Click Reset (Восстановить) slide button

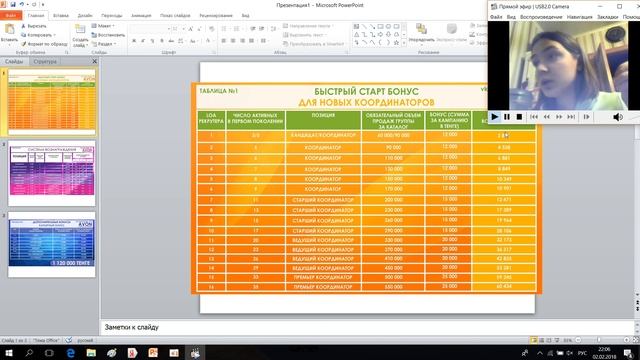coord(108,35)
